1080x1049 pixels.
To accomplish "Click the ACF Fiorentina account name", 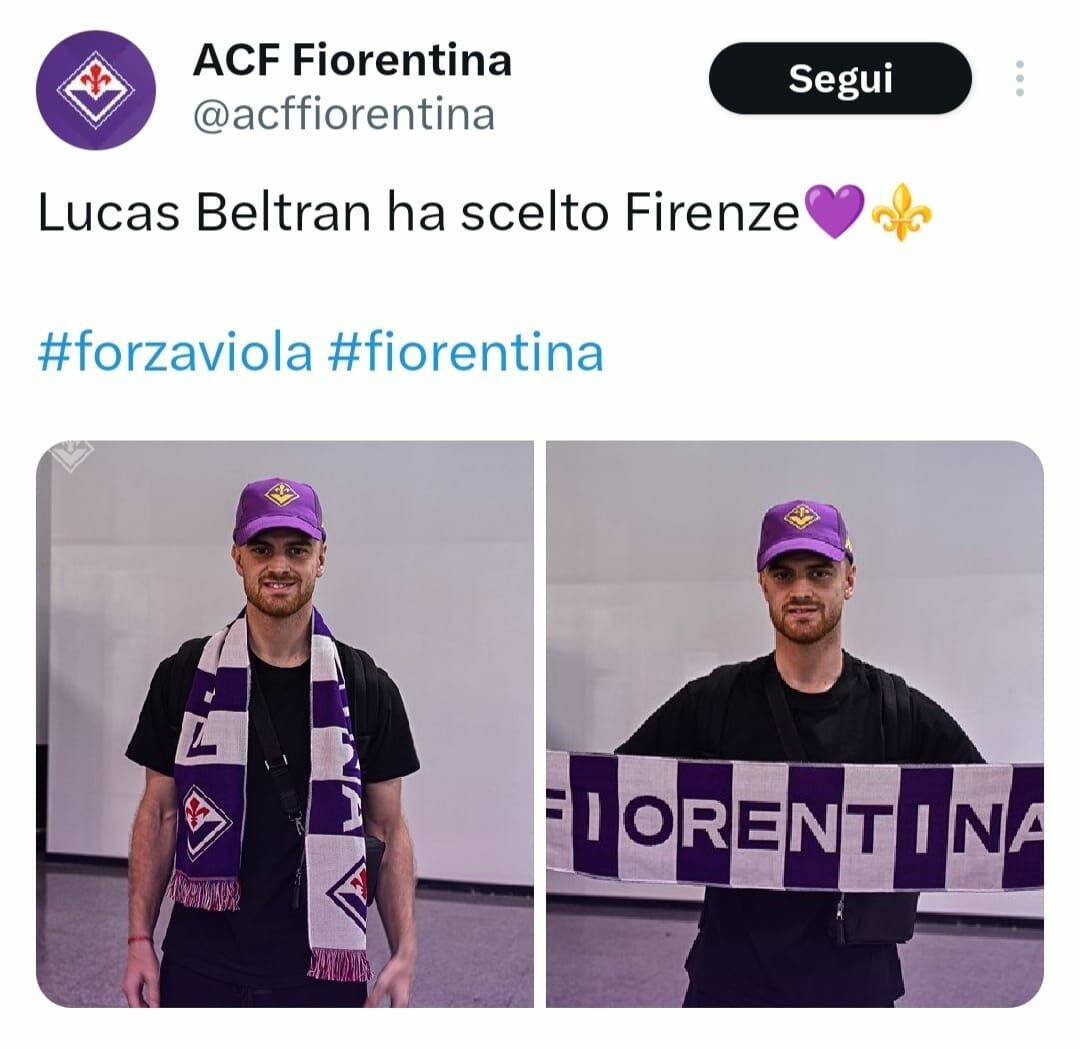I will [x=352, y=60].
